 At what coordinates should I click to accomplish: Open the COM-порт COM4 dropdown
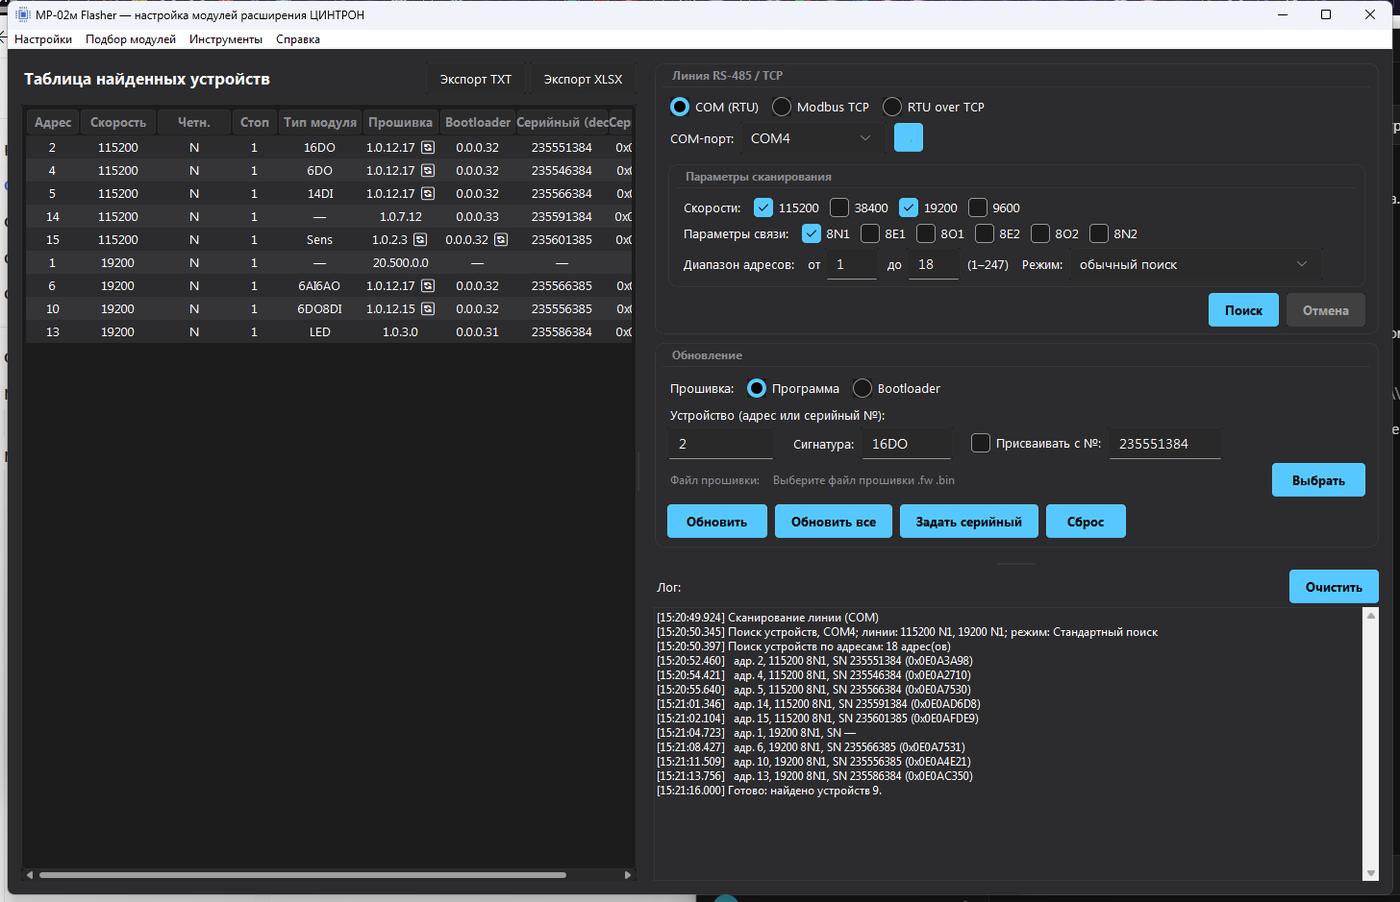(811, 138)
